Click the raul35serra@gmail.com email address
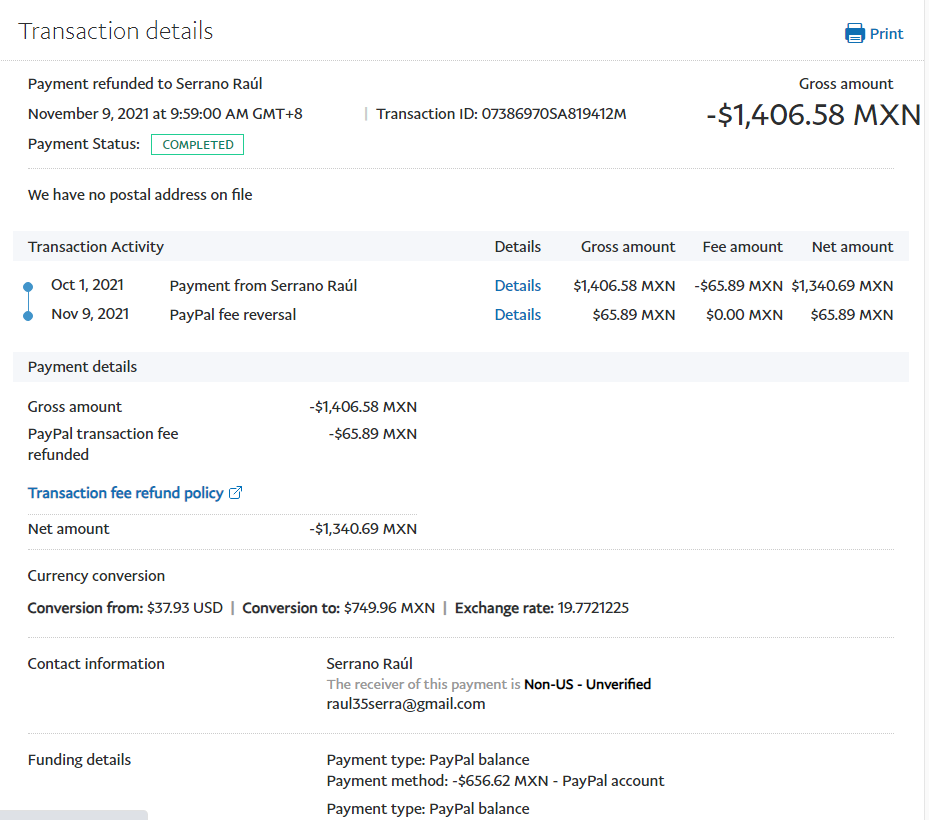Screen dimensions: 929x820 tap(406, 704)
